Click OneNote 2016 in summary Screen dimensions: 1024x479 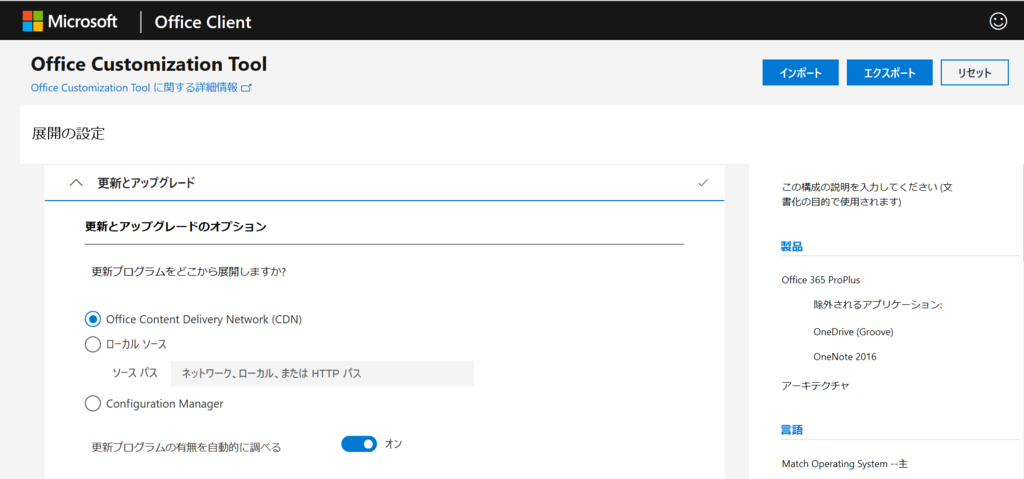click(844, 357)
